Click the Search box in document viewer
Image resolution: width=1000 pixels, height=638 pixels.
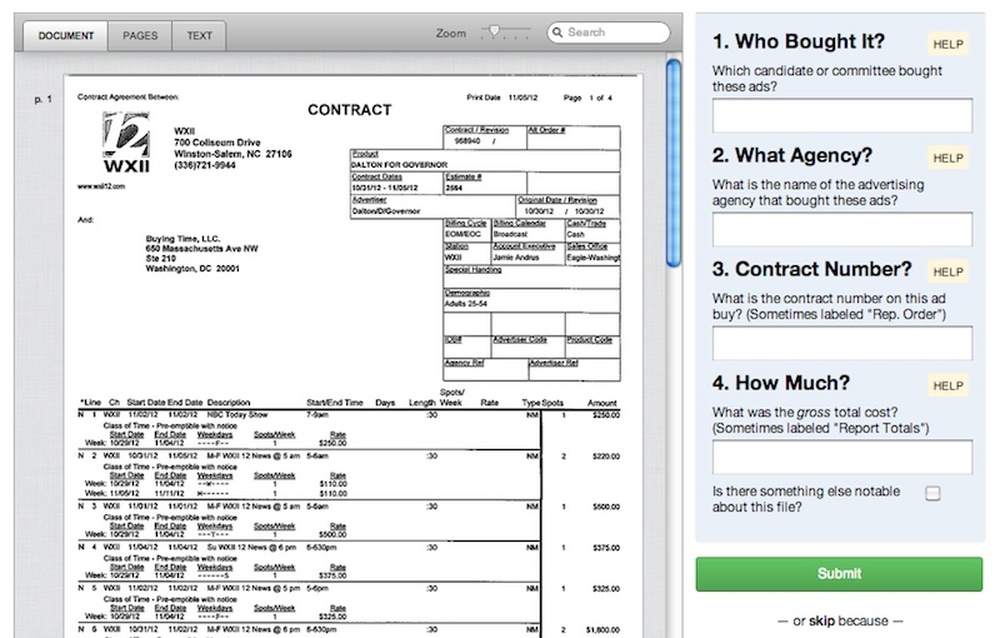click(608, 33)
